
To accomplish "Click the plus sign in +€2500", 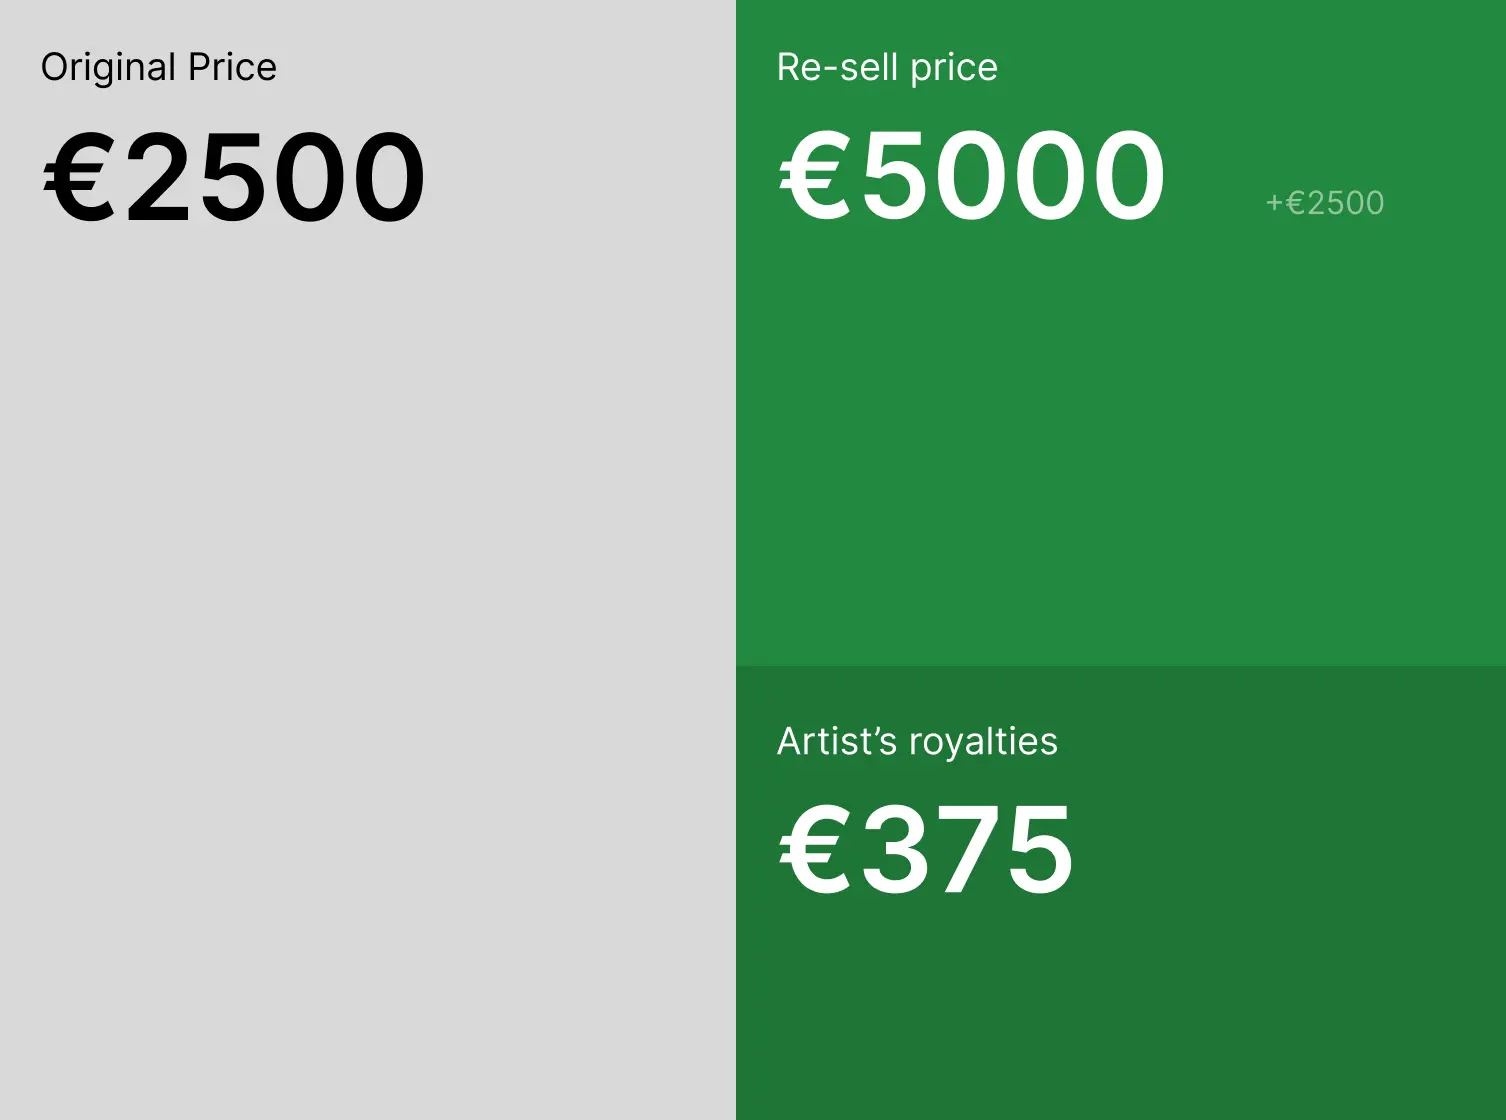I will pyautogui.click(x=1274, y=204).
